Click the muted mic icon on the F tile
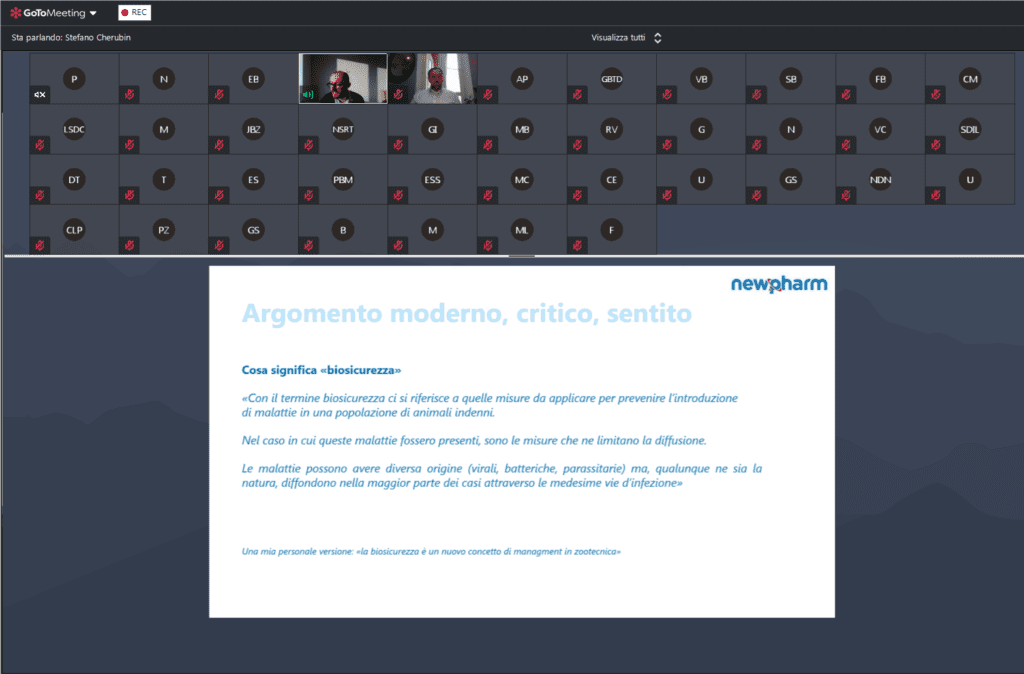The width and height of the screenshot is (1024, 674). click(x=577, y=246)
